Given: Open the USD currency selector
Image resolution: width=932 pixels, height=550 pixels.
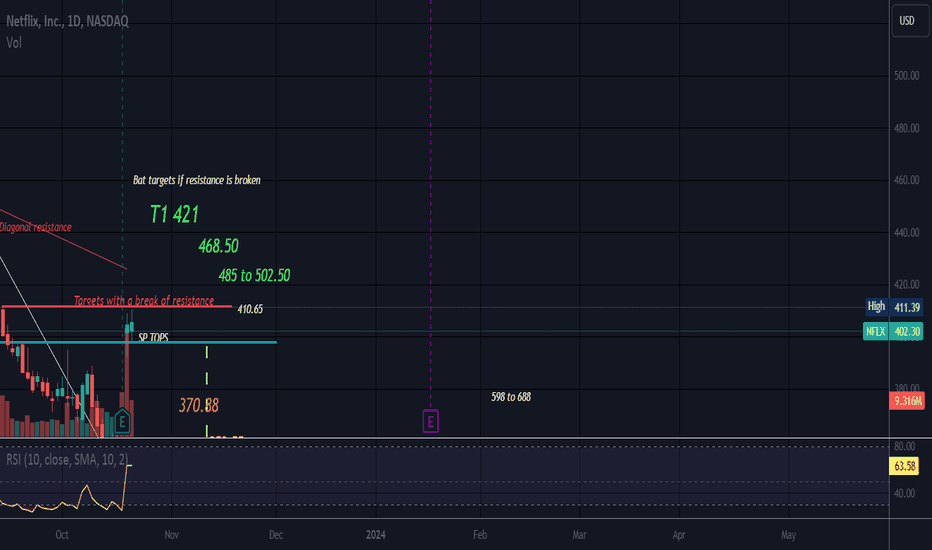Looking at the screenshot, I should 909,21.
